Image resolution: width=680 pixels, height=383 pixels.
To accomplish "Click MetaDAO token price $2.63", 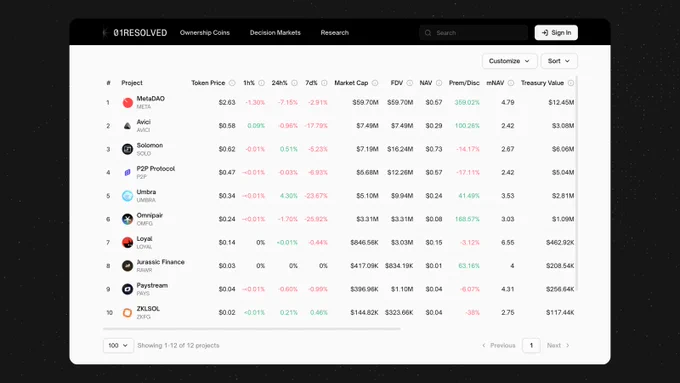I will [x=227, y=103].
